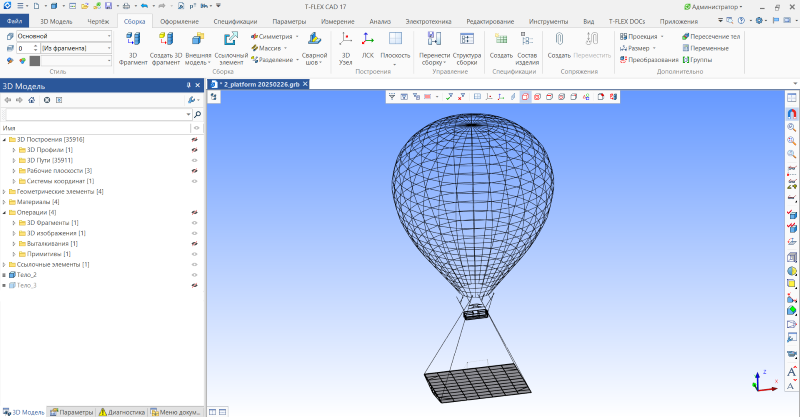
Task: Click the Ссылочный элемент tool icon
Action: [231, 39]
